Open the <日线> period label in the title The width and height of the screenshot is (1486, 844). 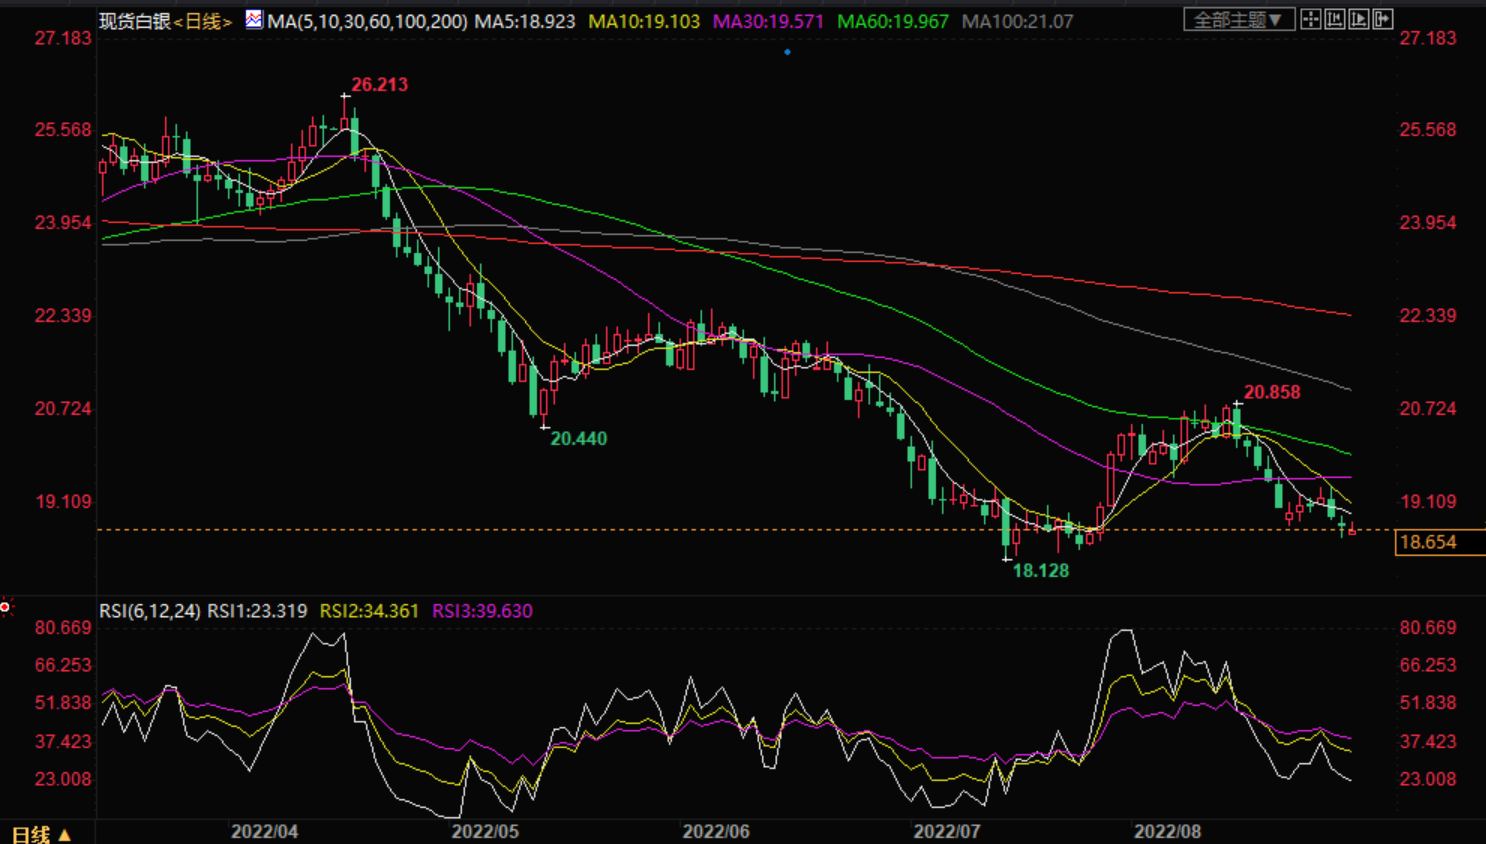click(203, 20)
